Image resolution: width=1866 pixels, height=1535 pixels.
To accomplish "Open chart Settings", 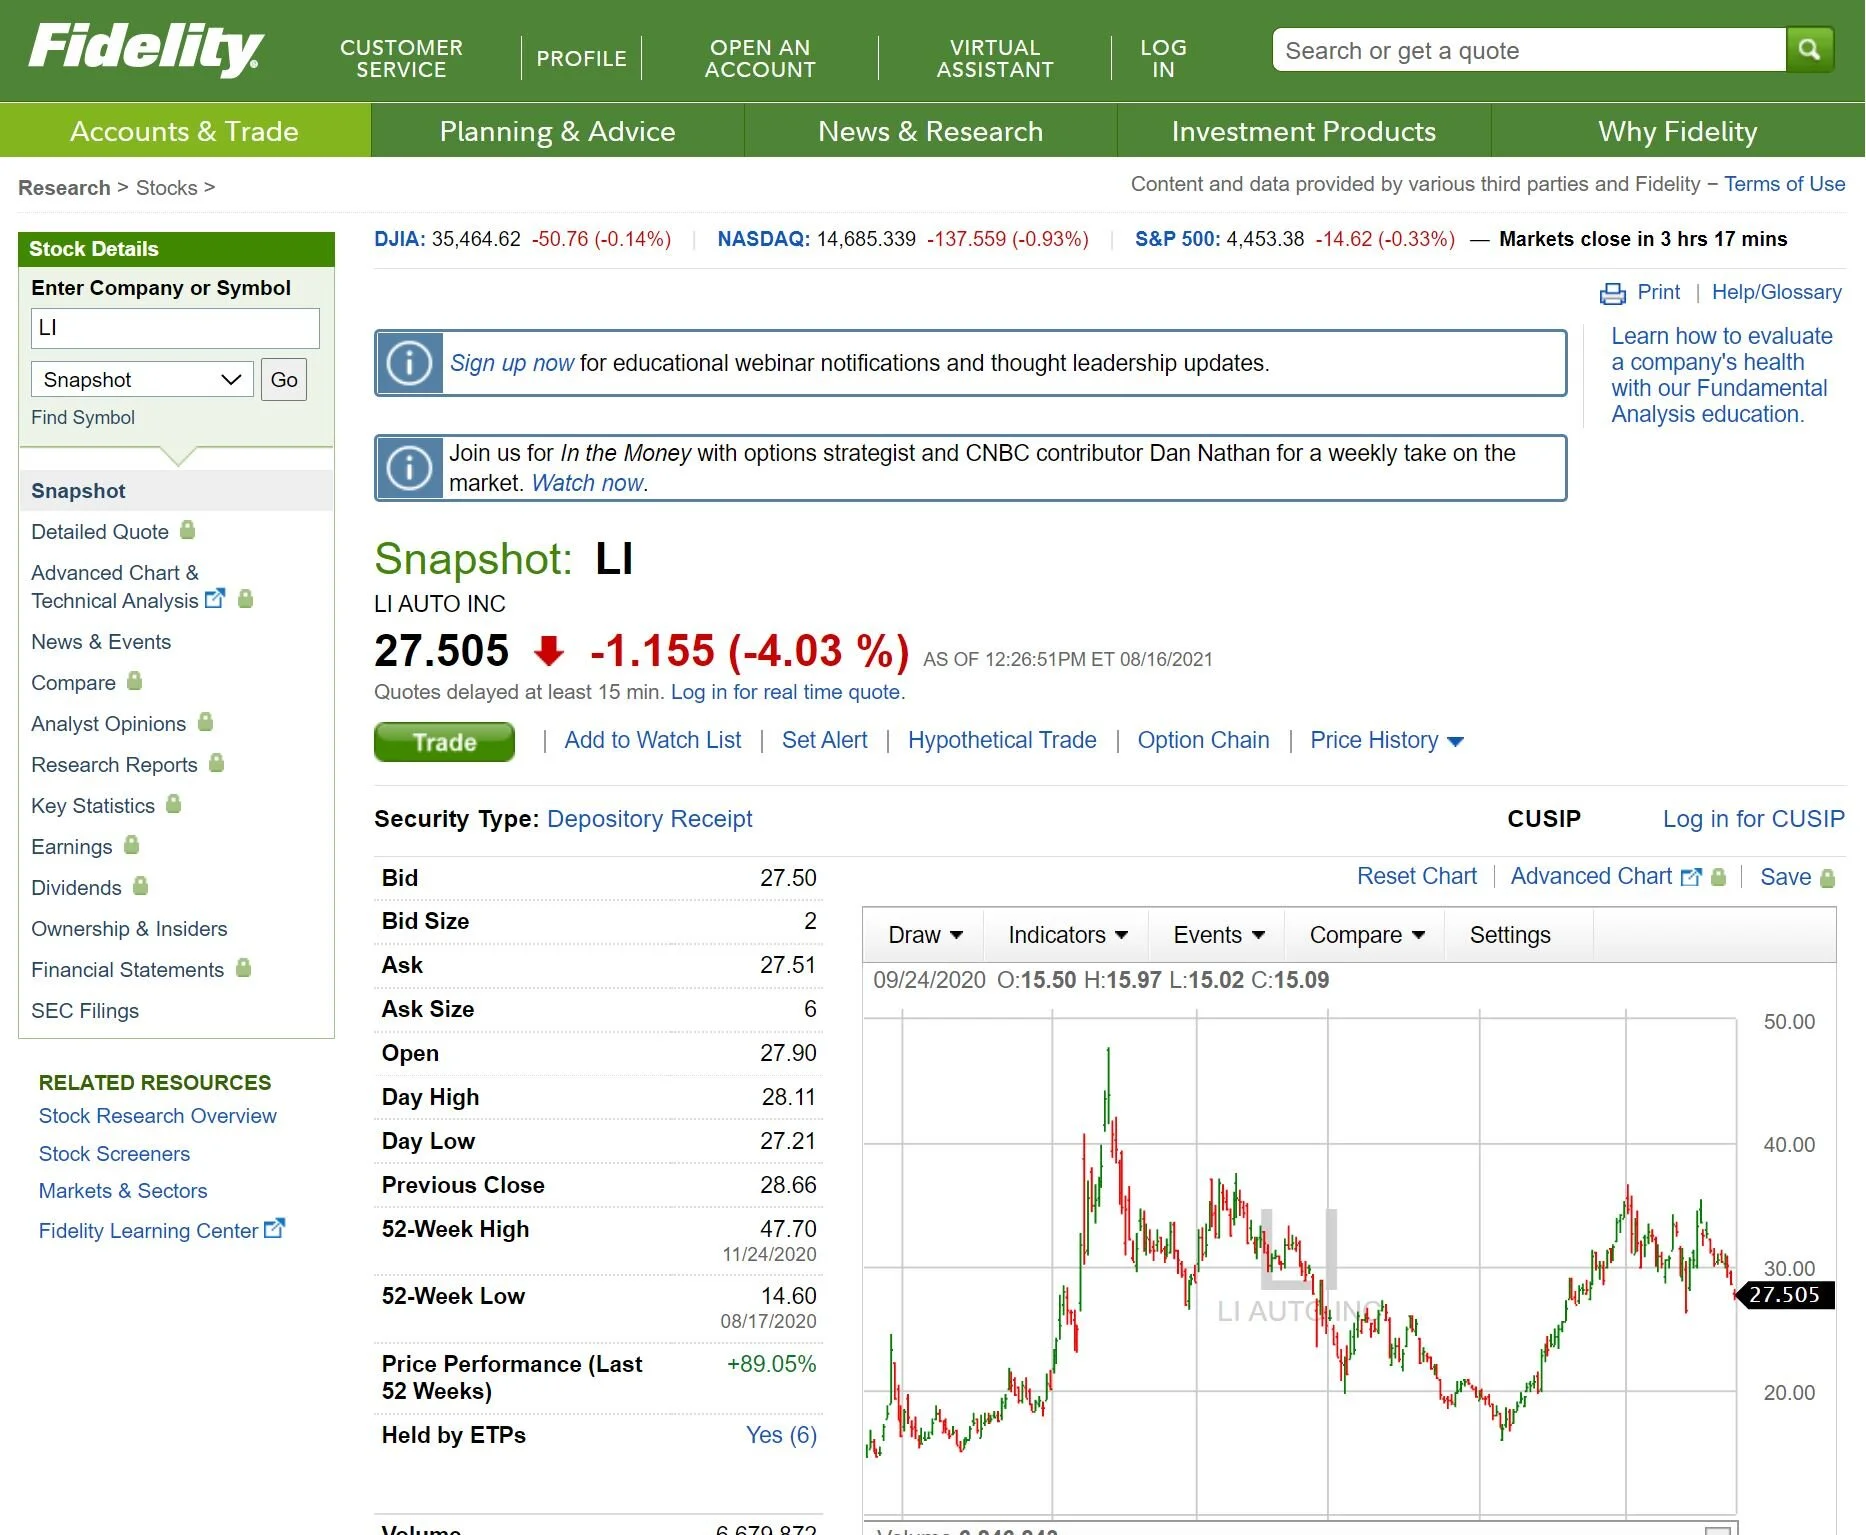I will coord(1510,935).
